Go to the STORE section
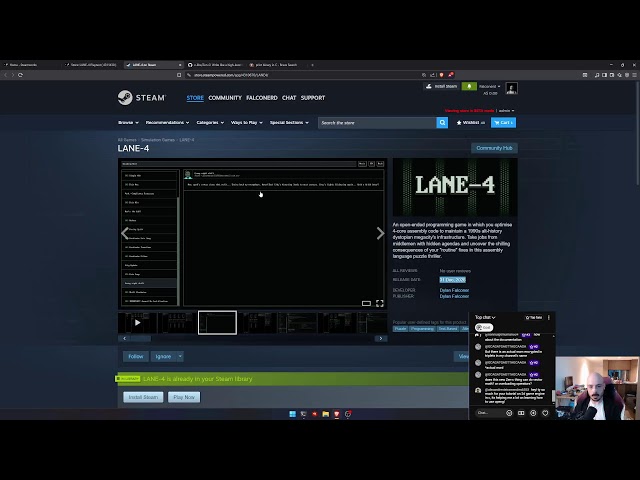The height and width of the screenshot is (480, 640). (195, 98)
